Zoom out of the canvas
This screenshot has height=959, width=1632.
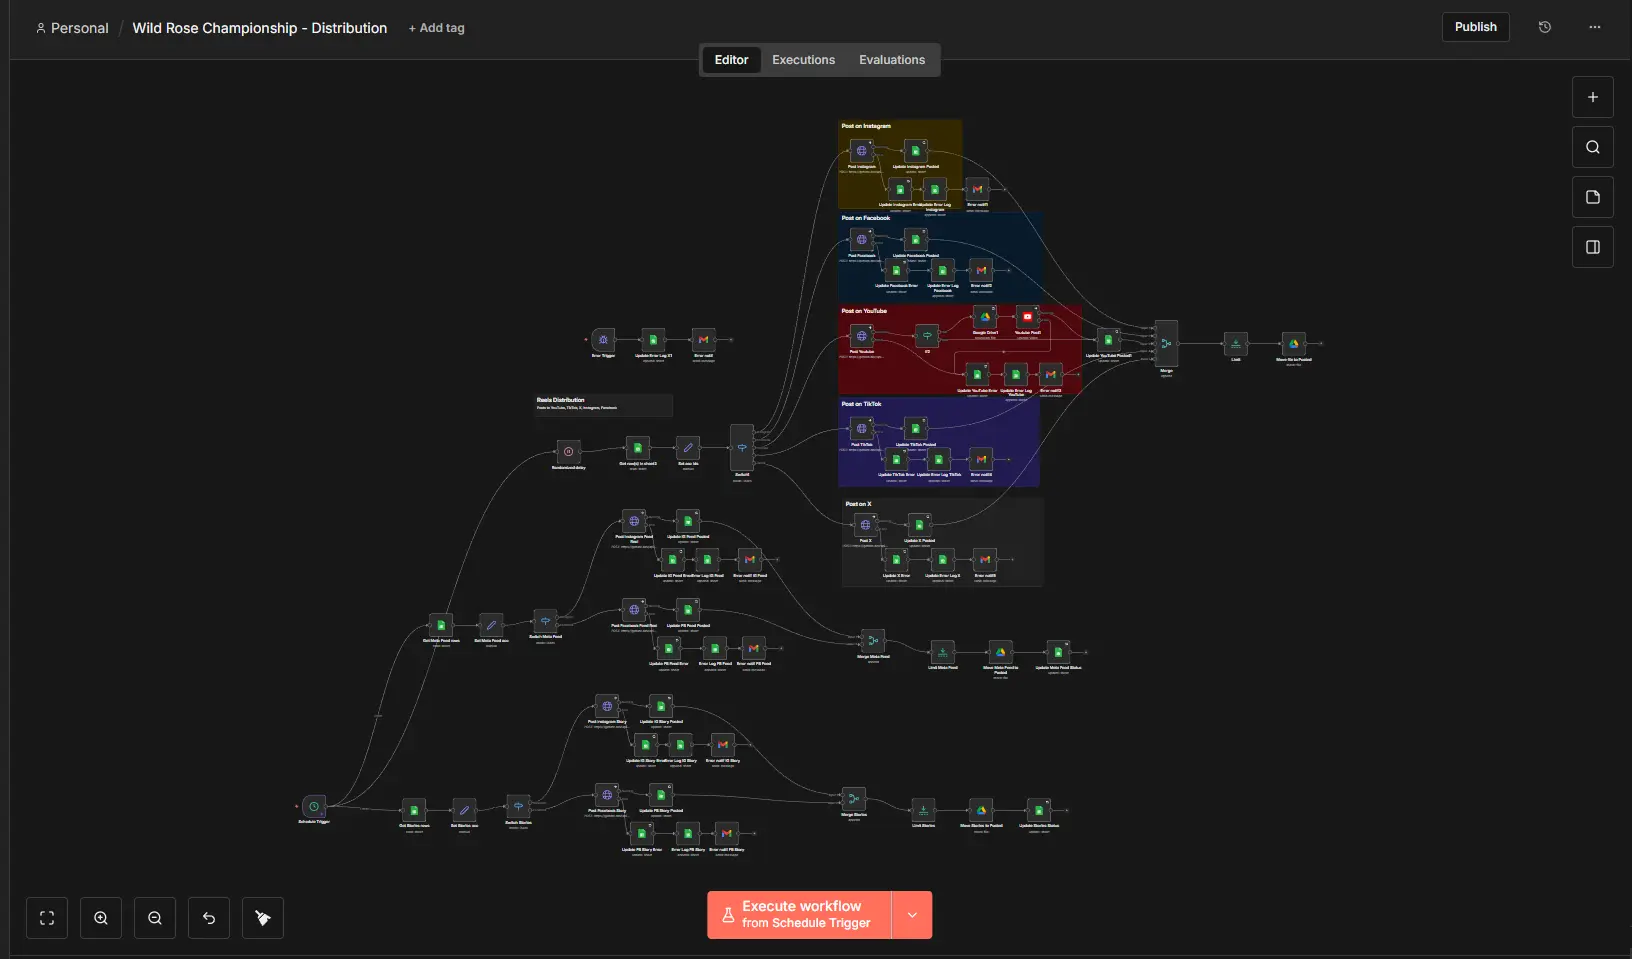pyautogui.click(x=155, y=918)
